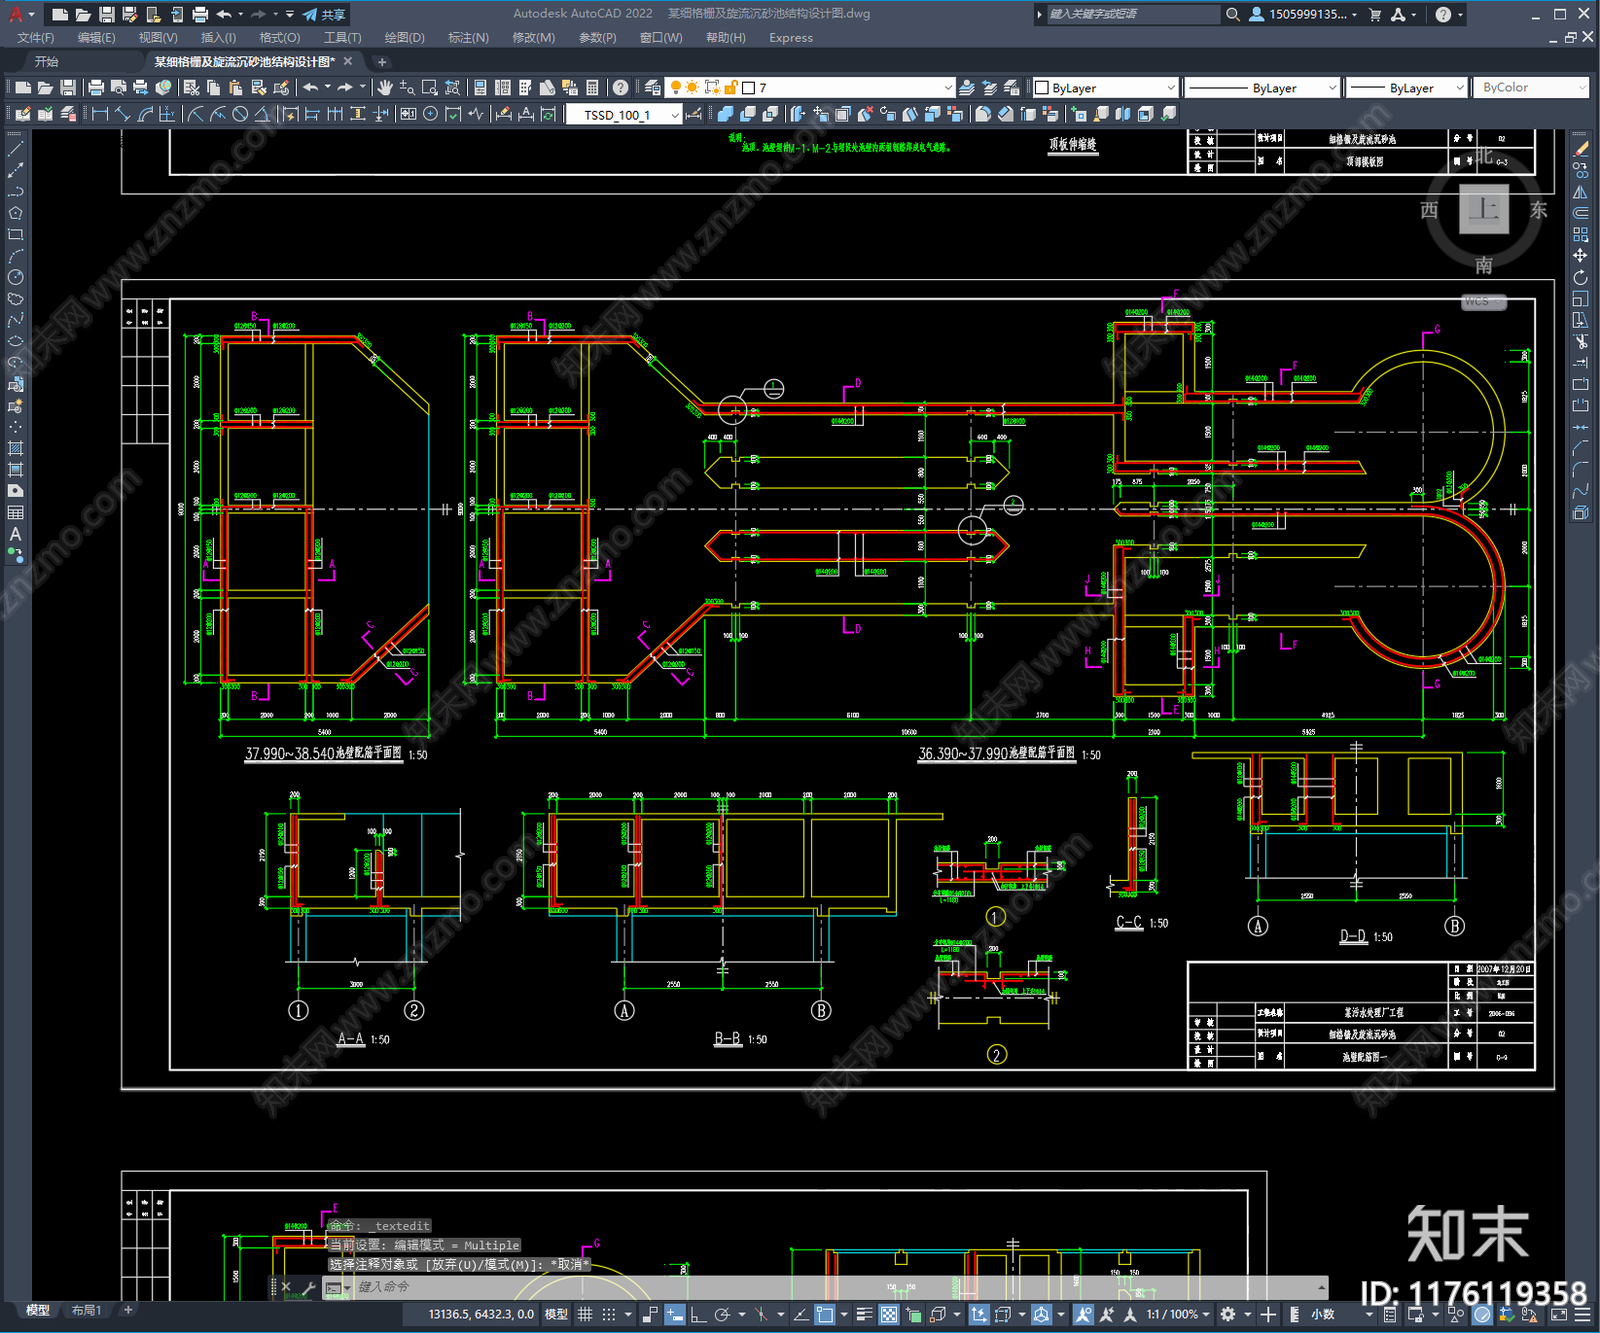Click the Move tool in the right toolbar
This screenshot has height=1333, width=1600.
(x=1580, y=256)
